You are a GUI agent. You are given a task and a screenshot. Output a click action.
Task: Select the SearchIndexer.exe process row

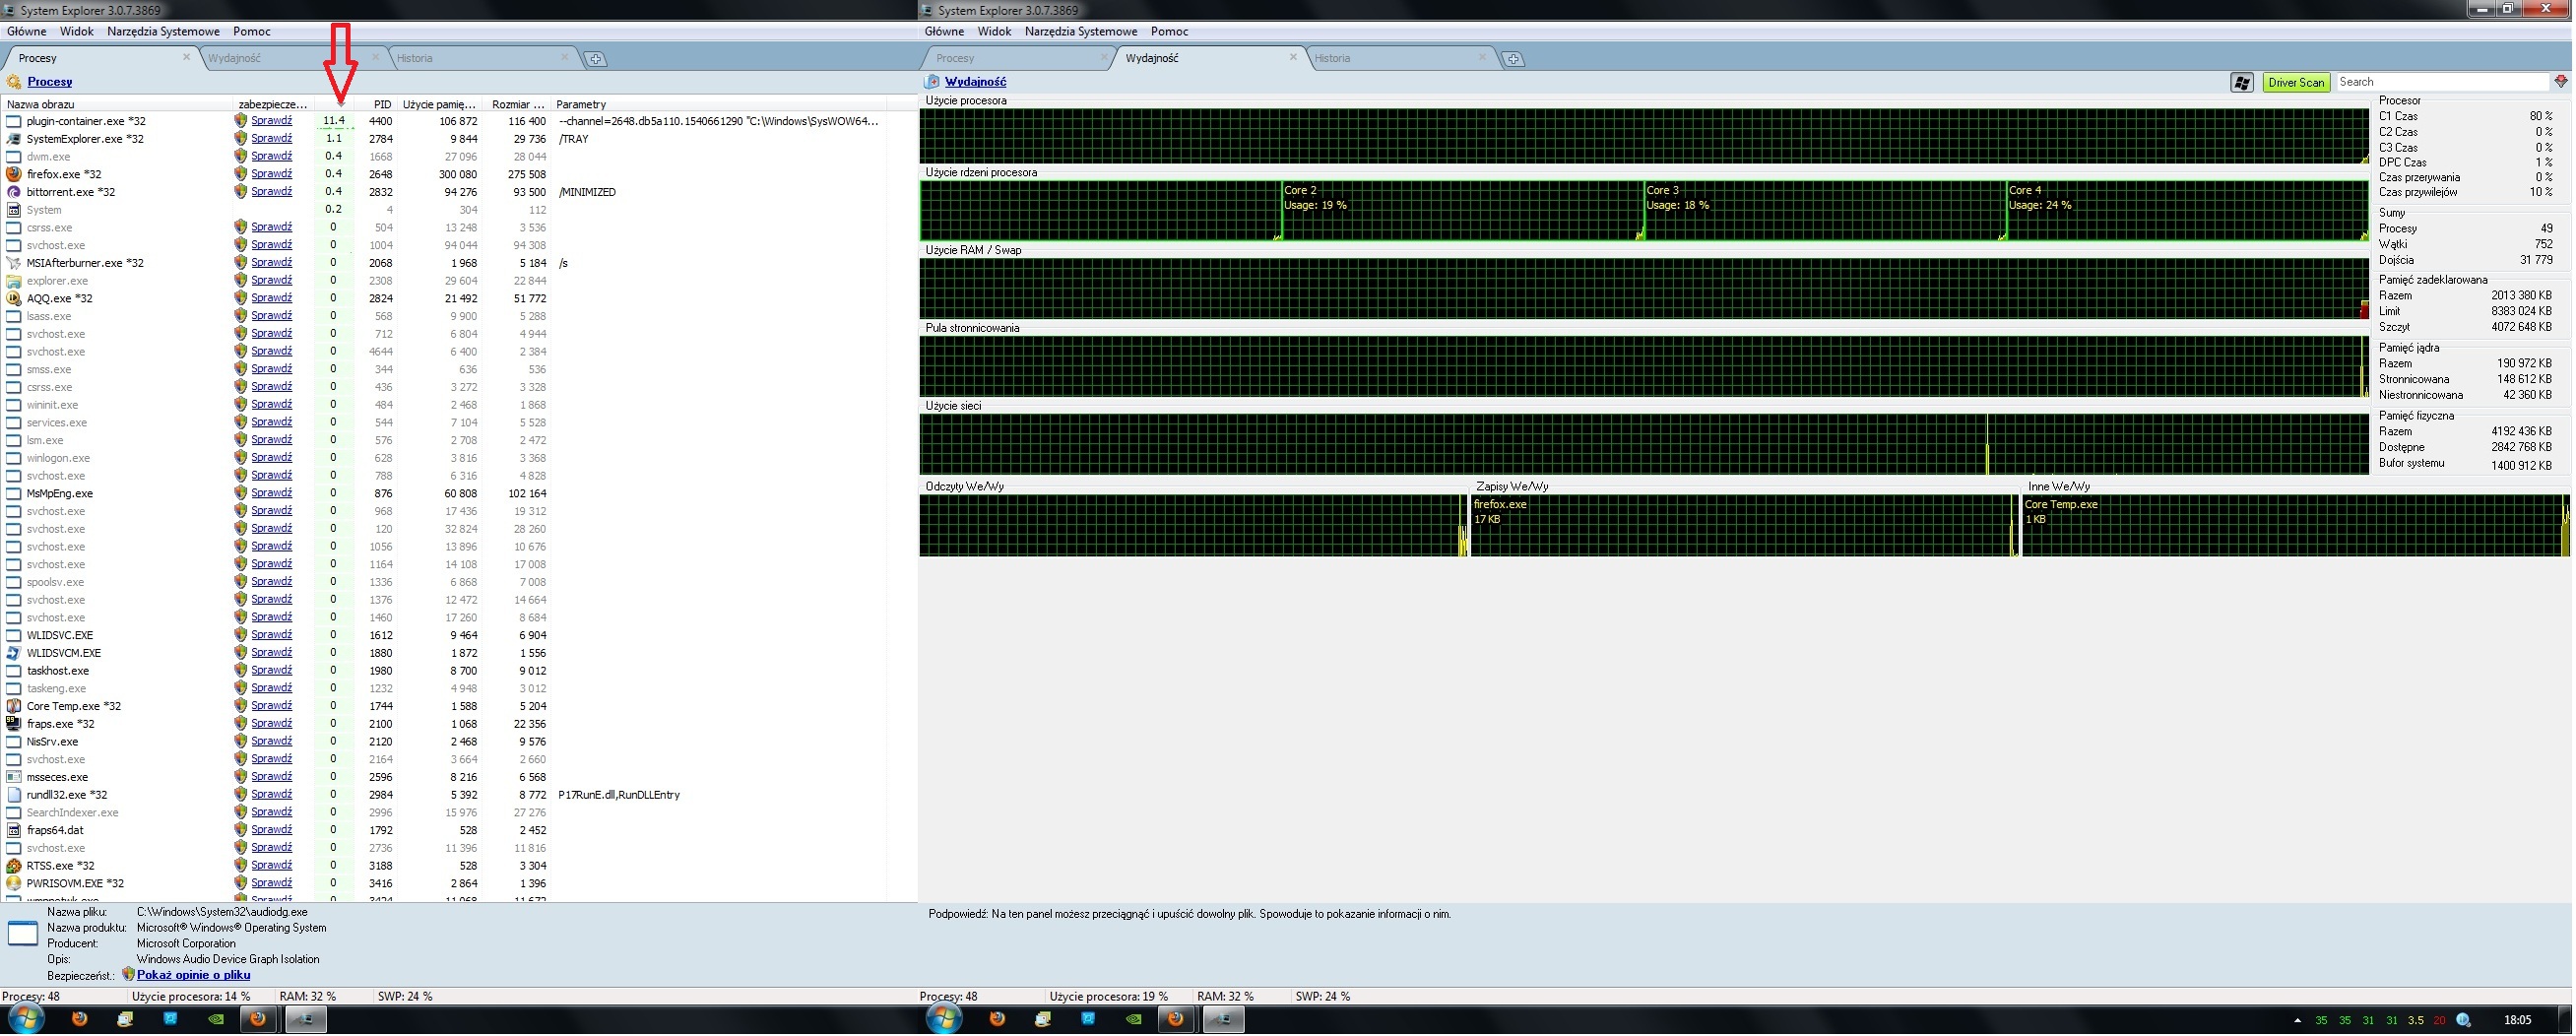[x=445, y=814]
